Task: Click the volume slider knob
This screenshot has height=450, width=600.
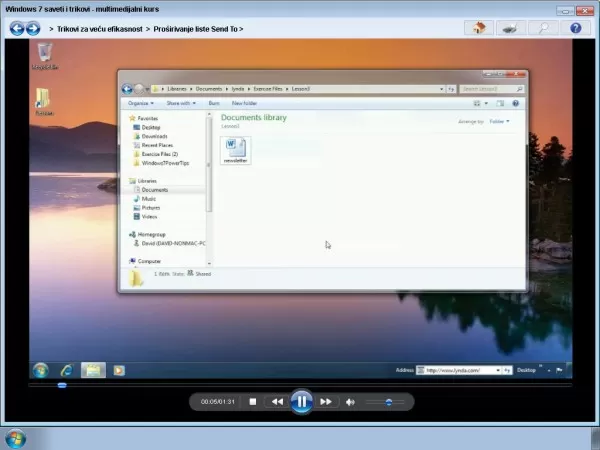Action: click(x=389, y=402)
